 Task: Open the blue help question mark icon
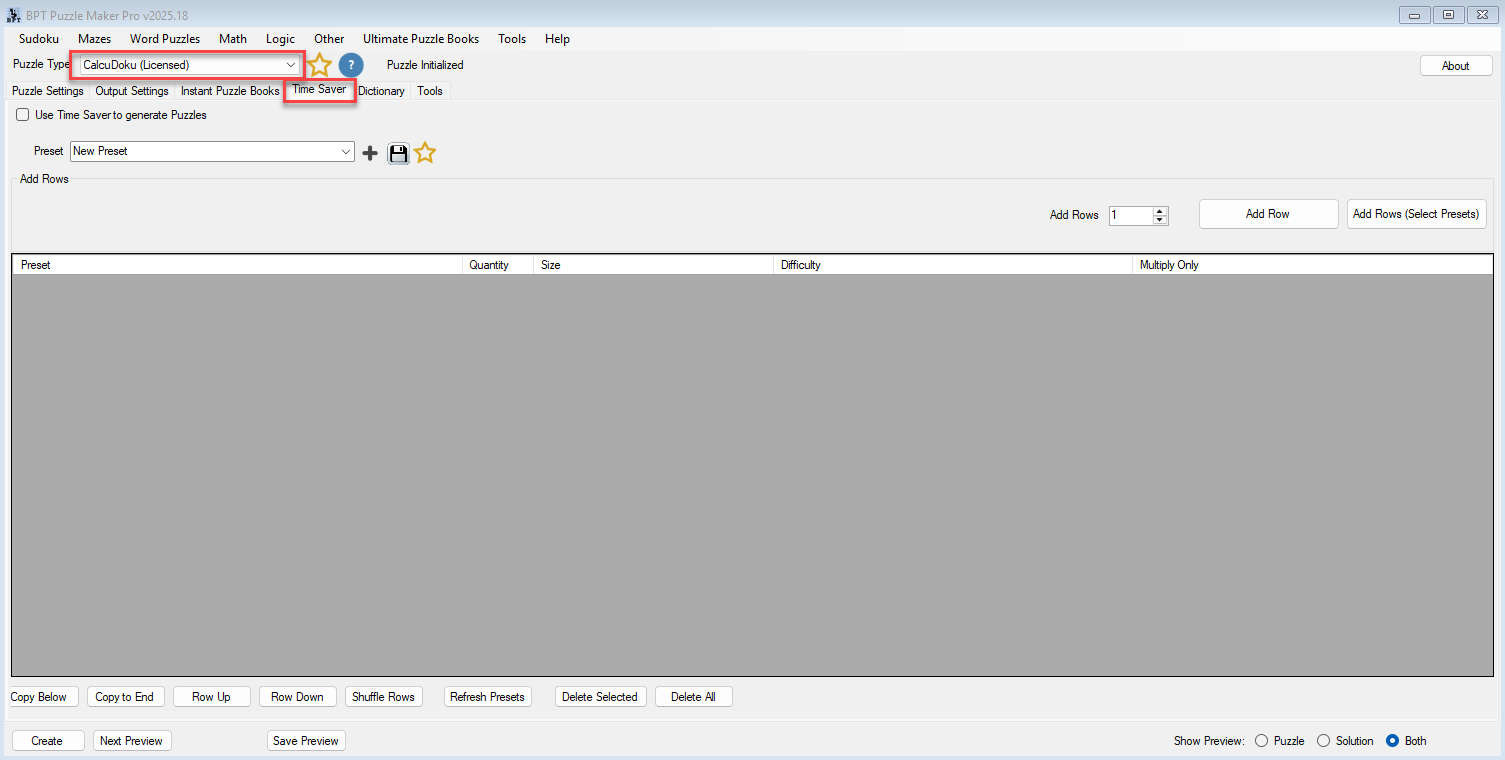click(x=350, y=66)
